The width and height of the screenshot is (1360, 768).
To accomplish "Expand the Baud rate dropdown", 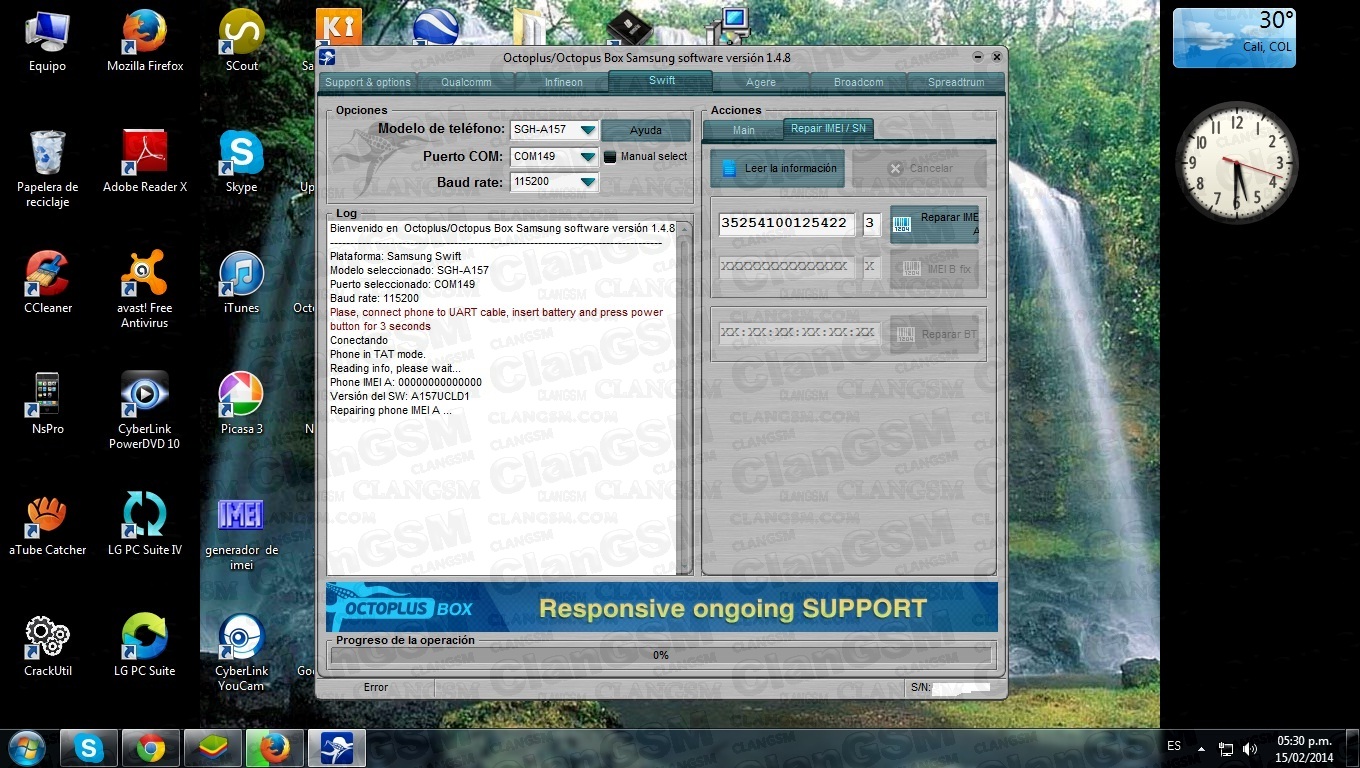I will pos(588,182).
